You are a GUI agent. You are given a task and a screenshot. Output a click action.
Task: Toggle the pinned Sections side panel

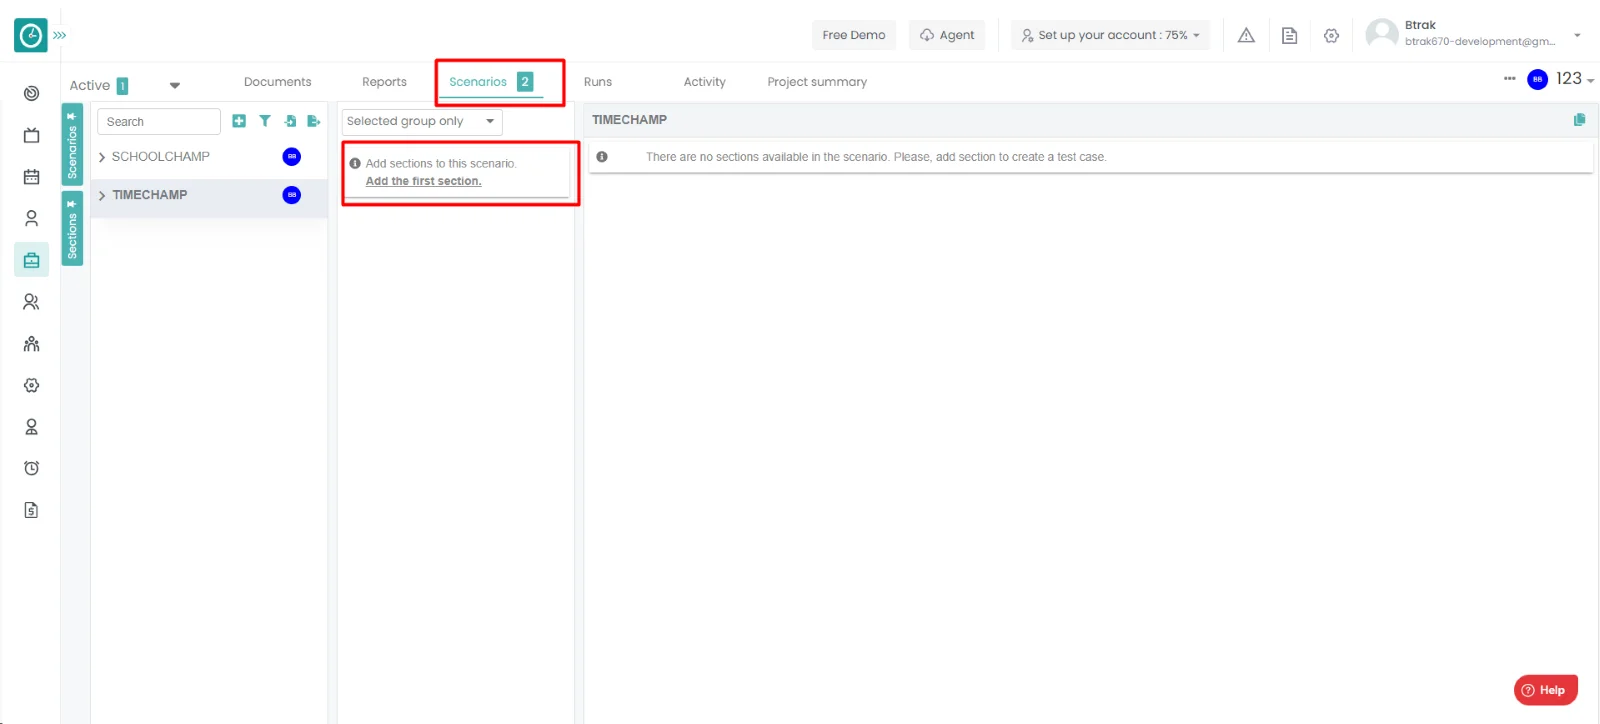72,229
